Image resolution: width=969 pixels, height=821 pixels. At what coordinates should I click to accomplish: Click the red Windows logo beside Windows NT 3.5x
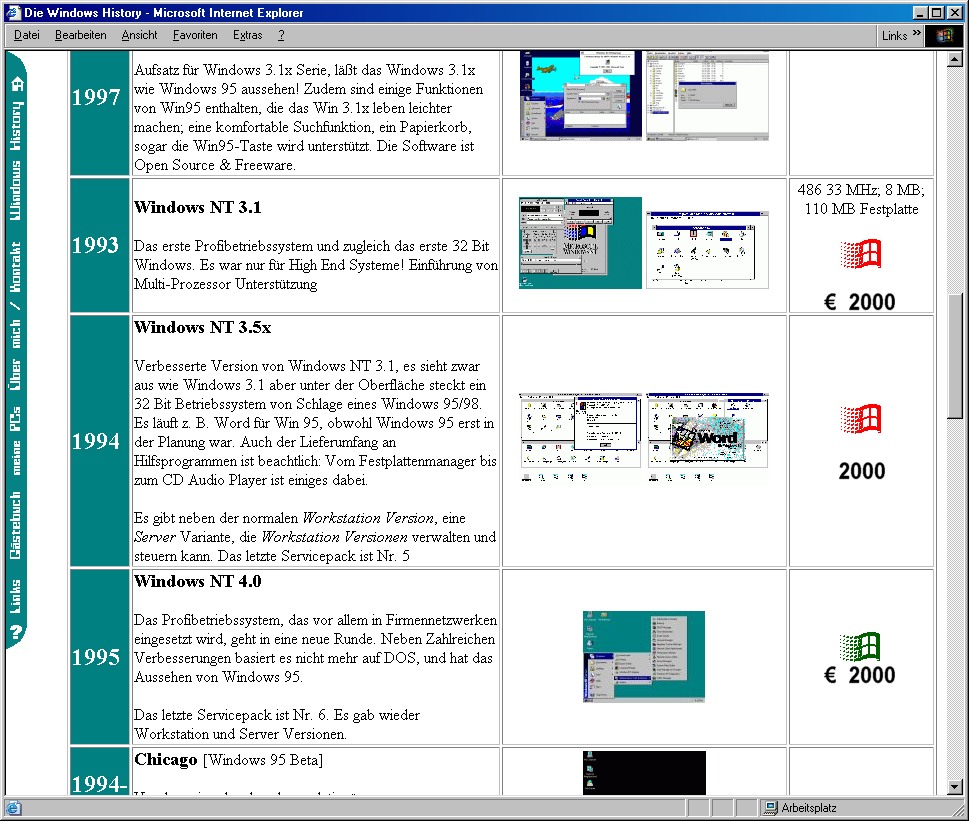[x=861, y=419]
